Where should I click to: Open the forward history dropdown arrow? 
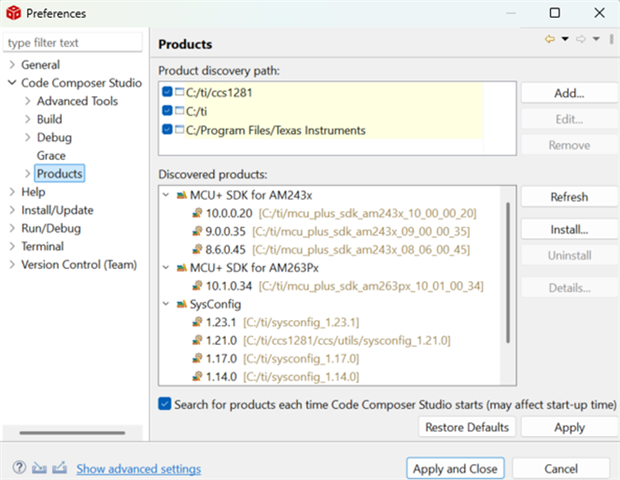[596, 39]
